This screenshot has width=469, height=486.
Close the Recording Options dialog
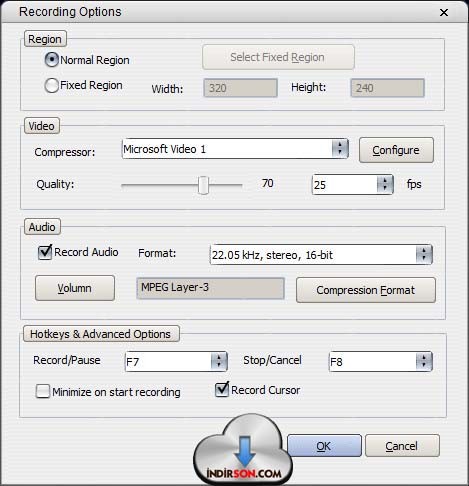444,13
